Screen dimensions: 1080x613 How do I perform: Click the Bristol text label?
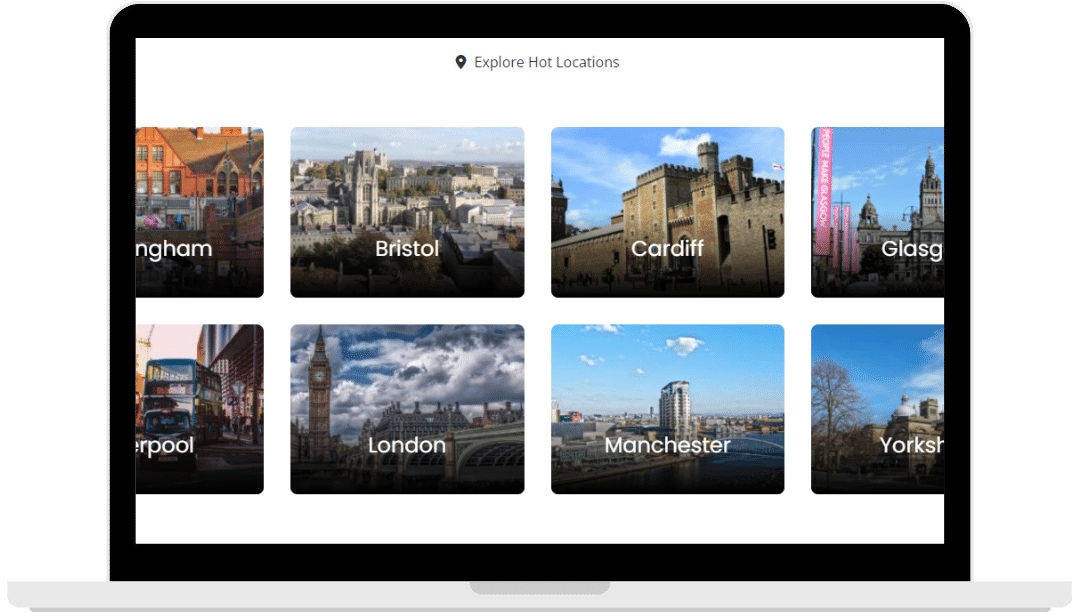407,249
